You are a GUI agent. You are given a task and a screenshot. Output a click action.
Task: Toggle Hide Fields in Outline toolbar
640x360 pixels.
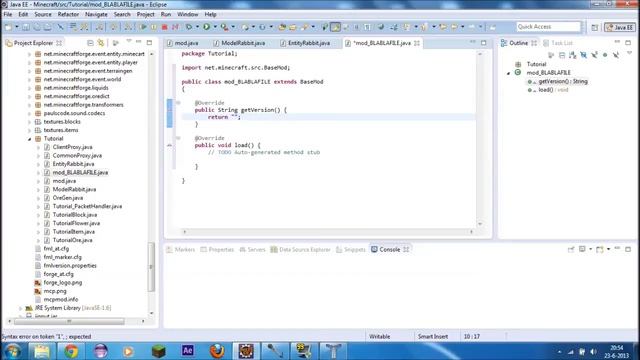[584, 55]
